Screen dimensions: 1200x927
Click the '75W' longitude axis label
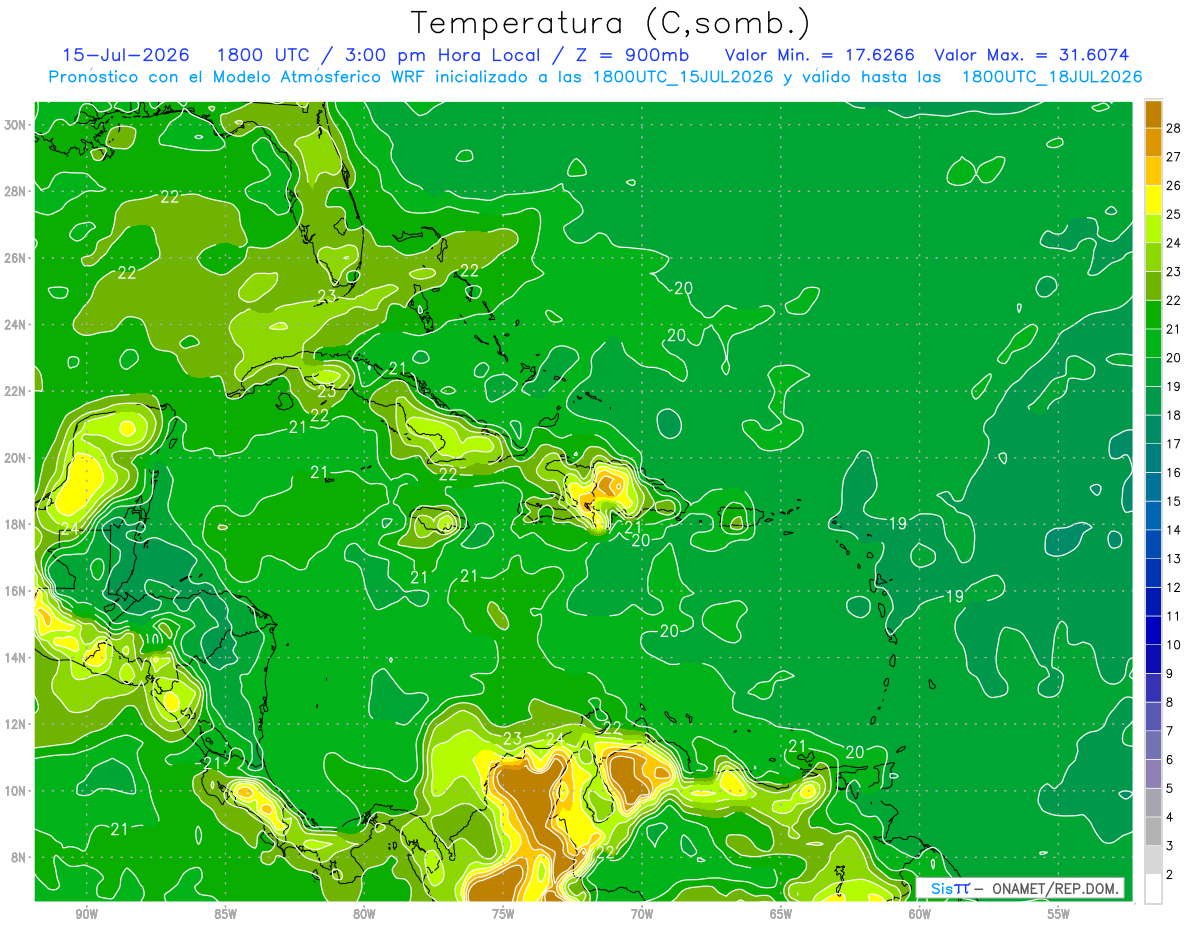coord(503,914)
